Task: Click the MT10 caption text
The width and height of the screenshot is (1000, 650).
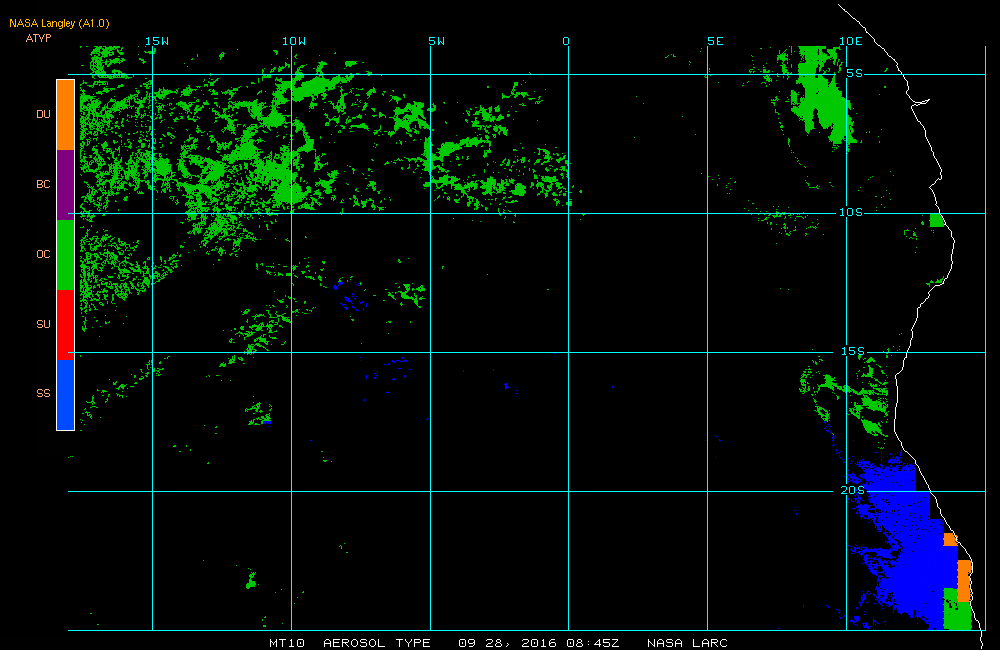Action: click(x=287, y=643)
